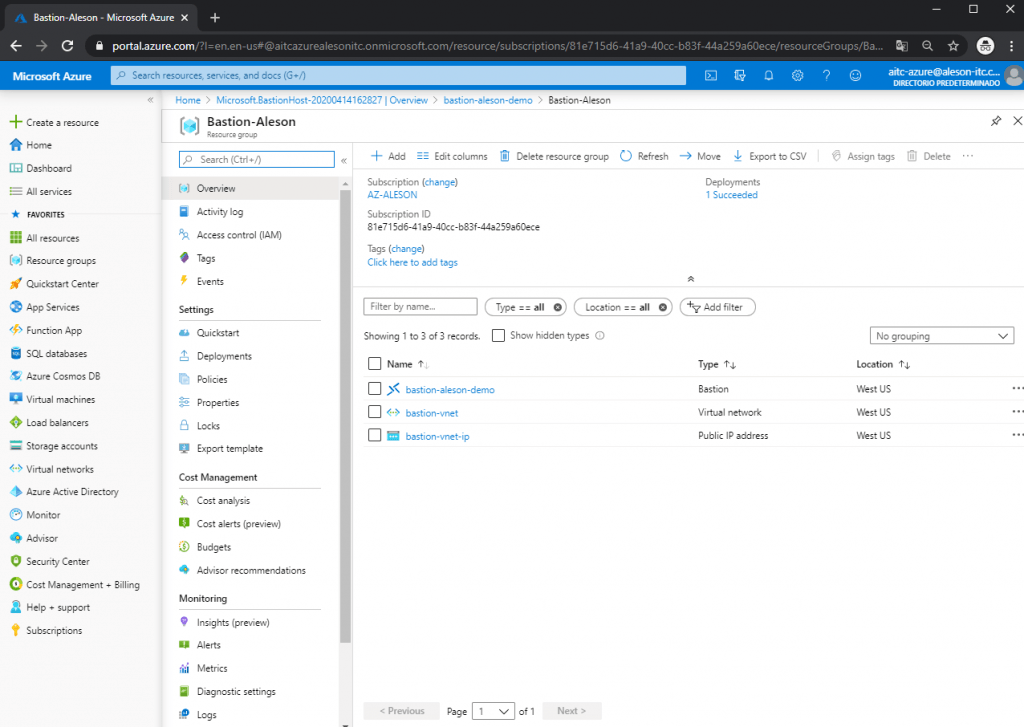Viewport: 1024px width, 727px height.
Task: Open notifications bell icon
Action: coord(769,76)
